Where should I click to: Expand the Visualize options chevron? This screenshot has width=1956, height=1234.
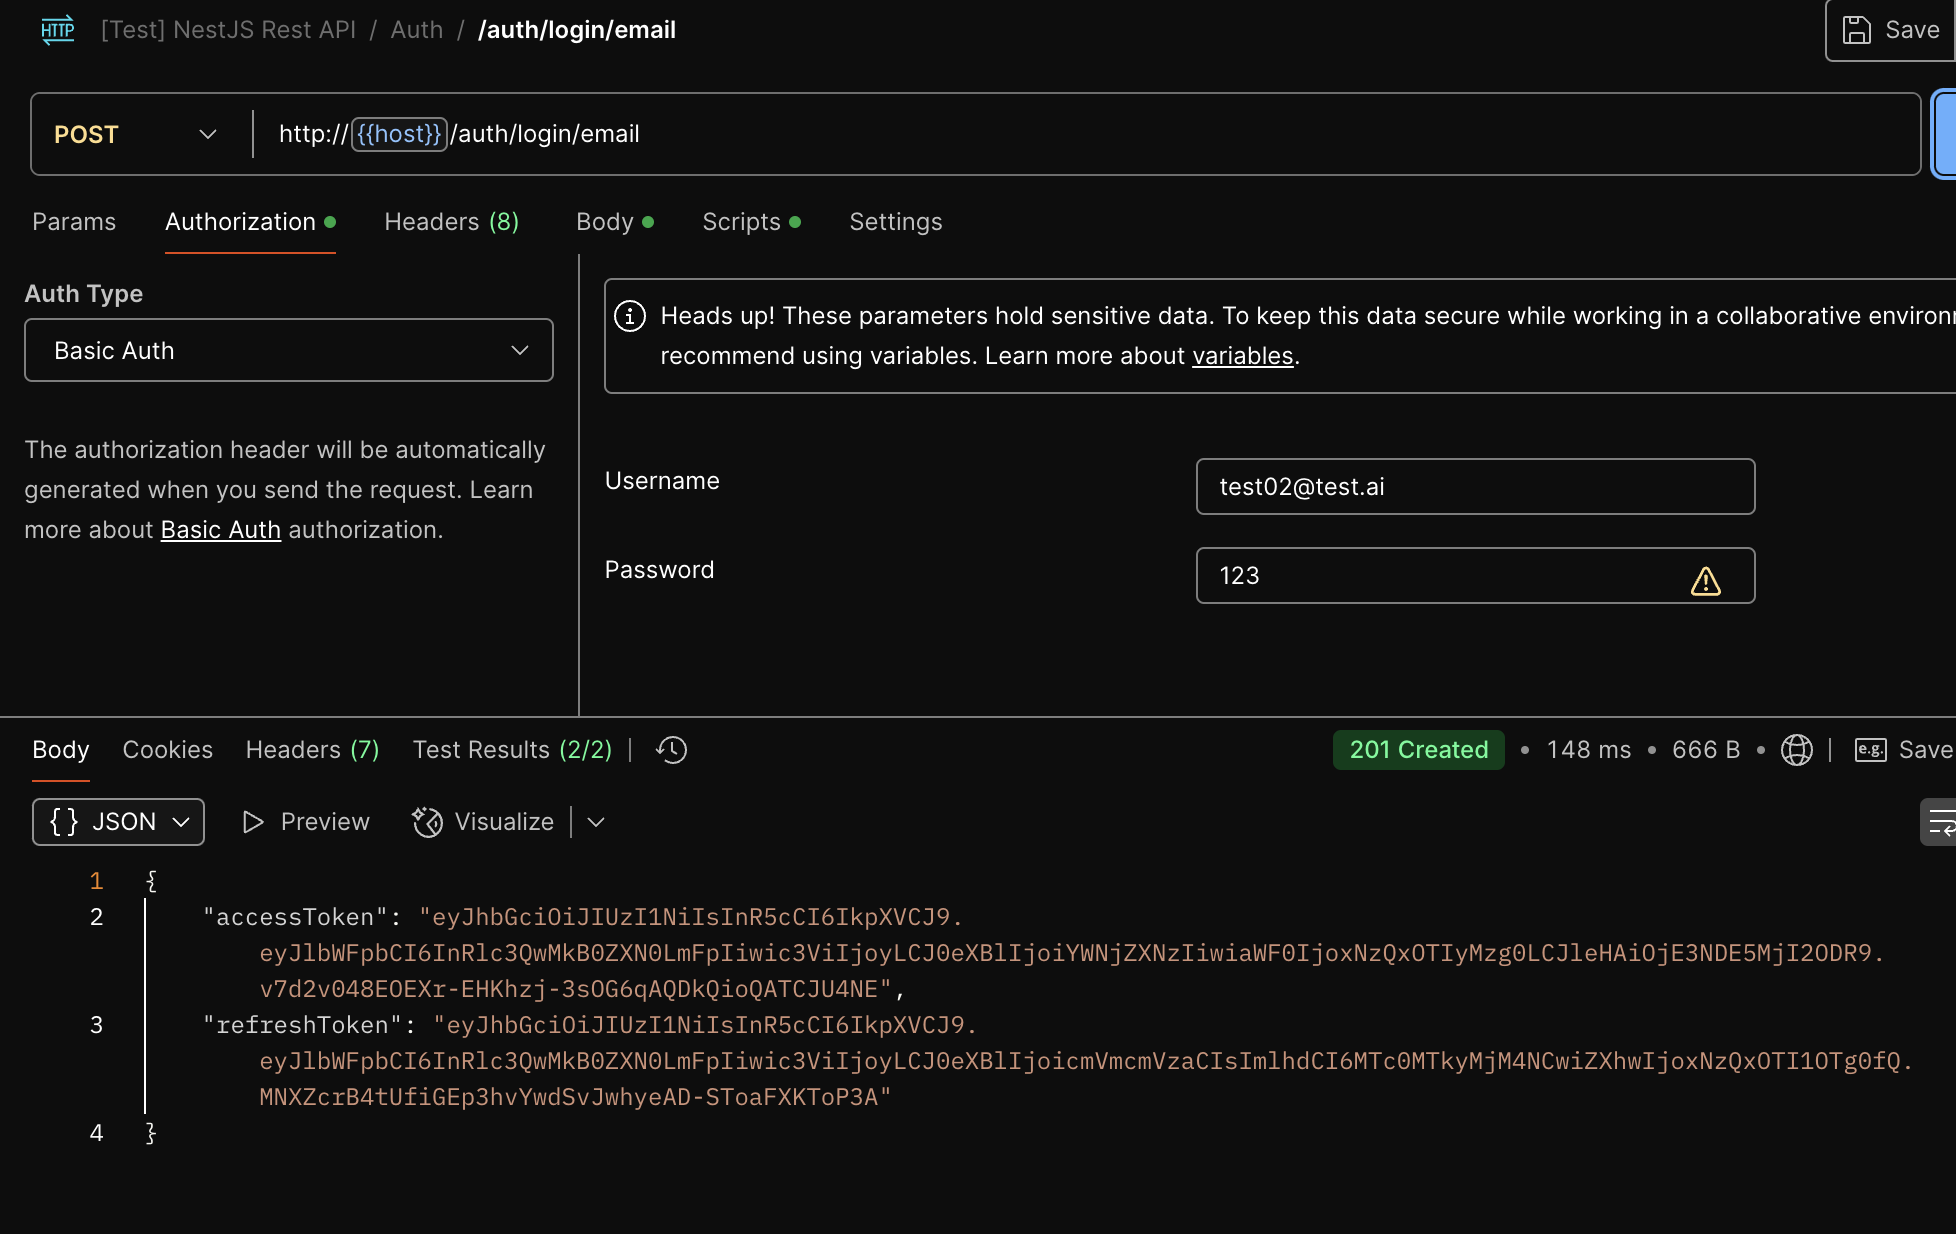[596, 822]
